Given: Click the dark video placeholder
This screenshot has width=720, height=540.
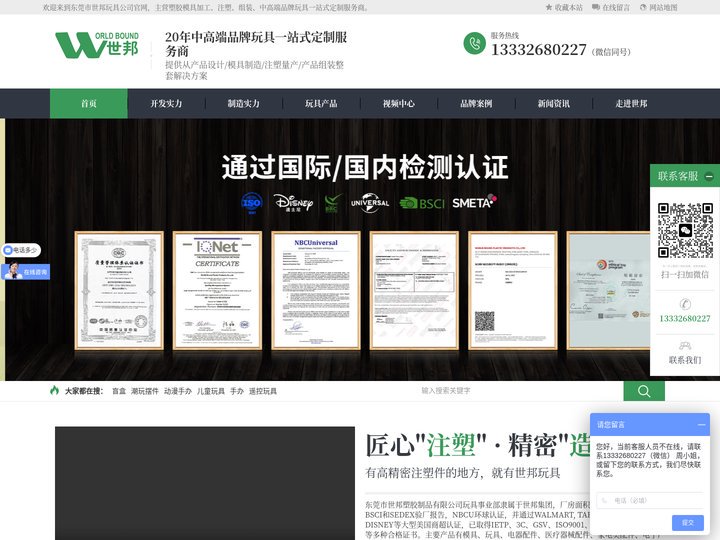Looking at the screenshot, I should [205, 483].
